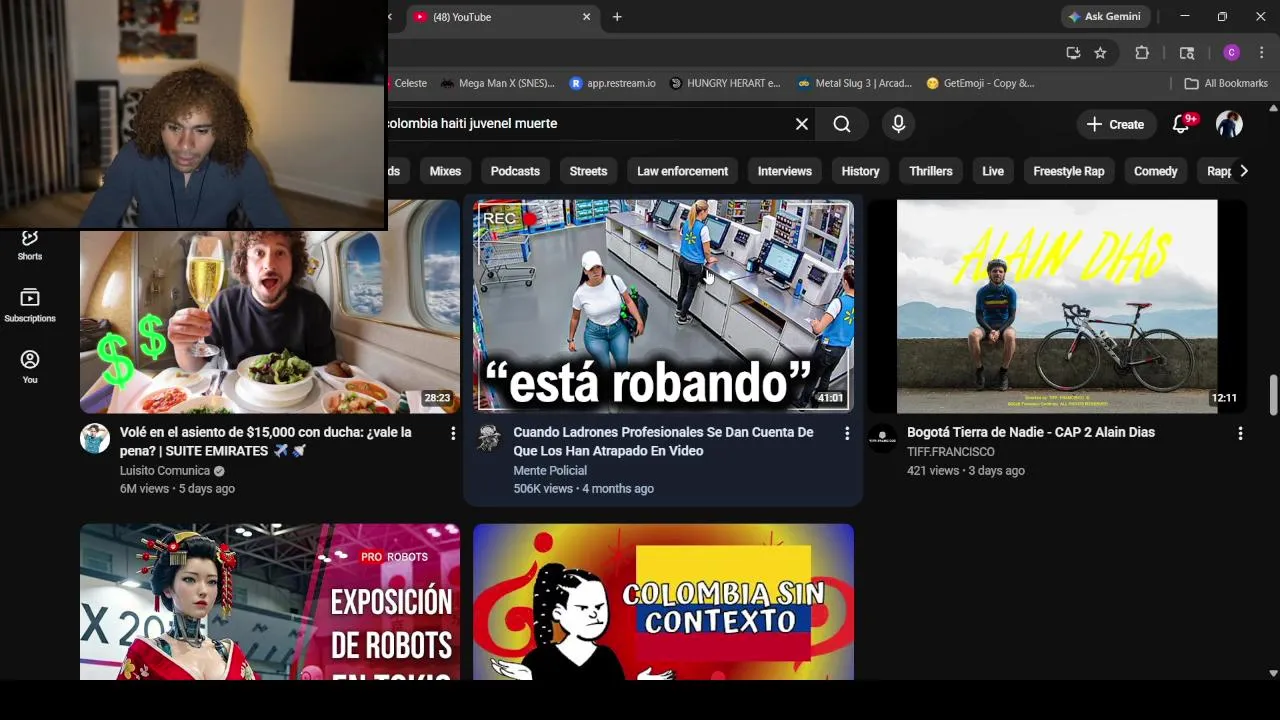The width and height of the screenshot is (1280, 720).
Task: Open title "Cuando Ladrones Profesionales Se Dan Cuenta"
Action: (663, 442)
